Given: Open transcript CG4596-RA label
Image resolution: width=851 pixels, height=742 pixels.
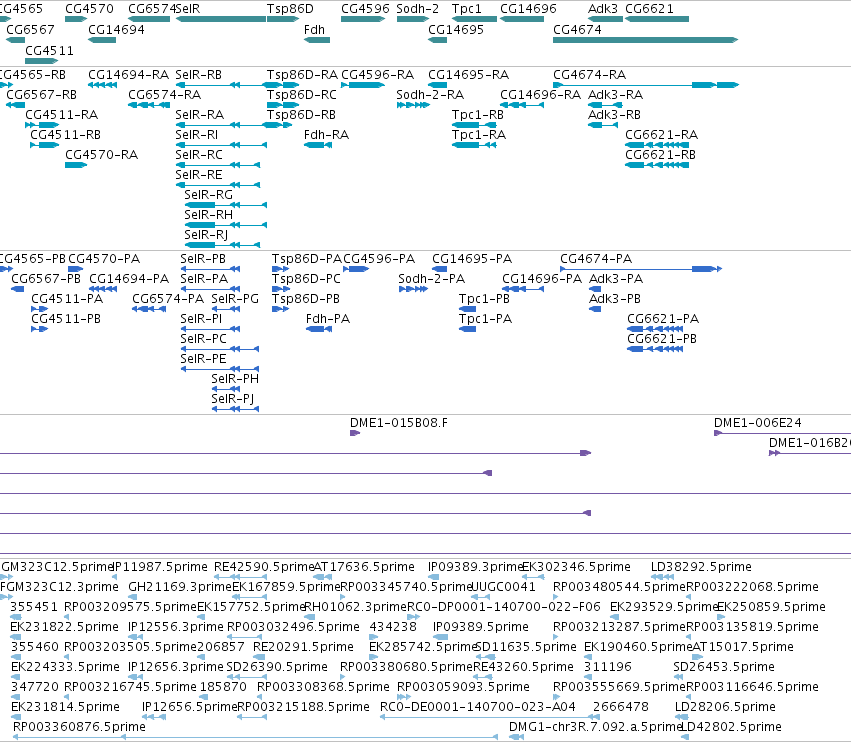Looking at the screenshot, I should 378,74.
